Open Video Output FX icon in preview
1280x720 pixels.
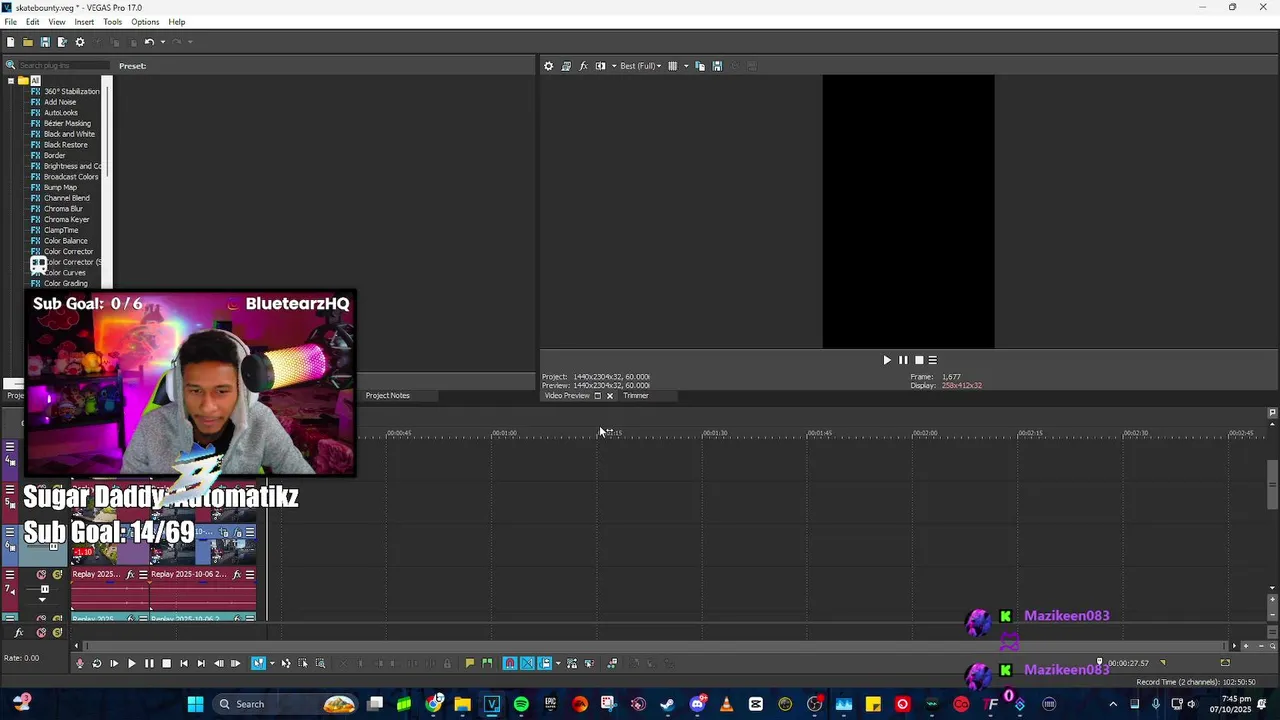tap(583, 66)
